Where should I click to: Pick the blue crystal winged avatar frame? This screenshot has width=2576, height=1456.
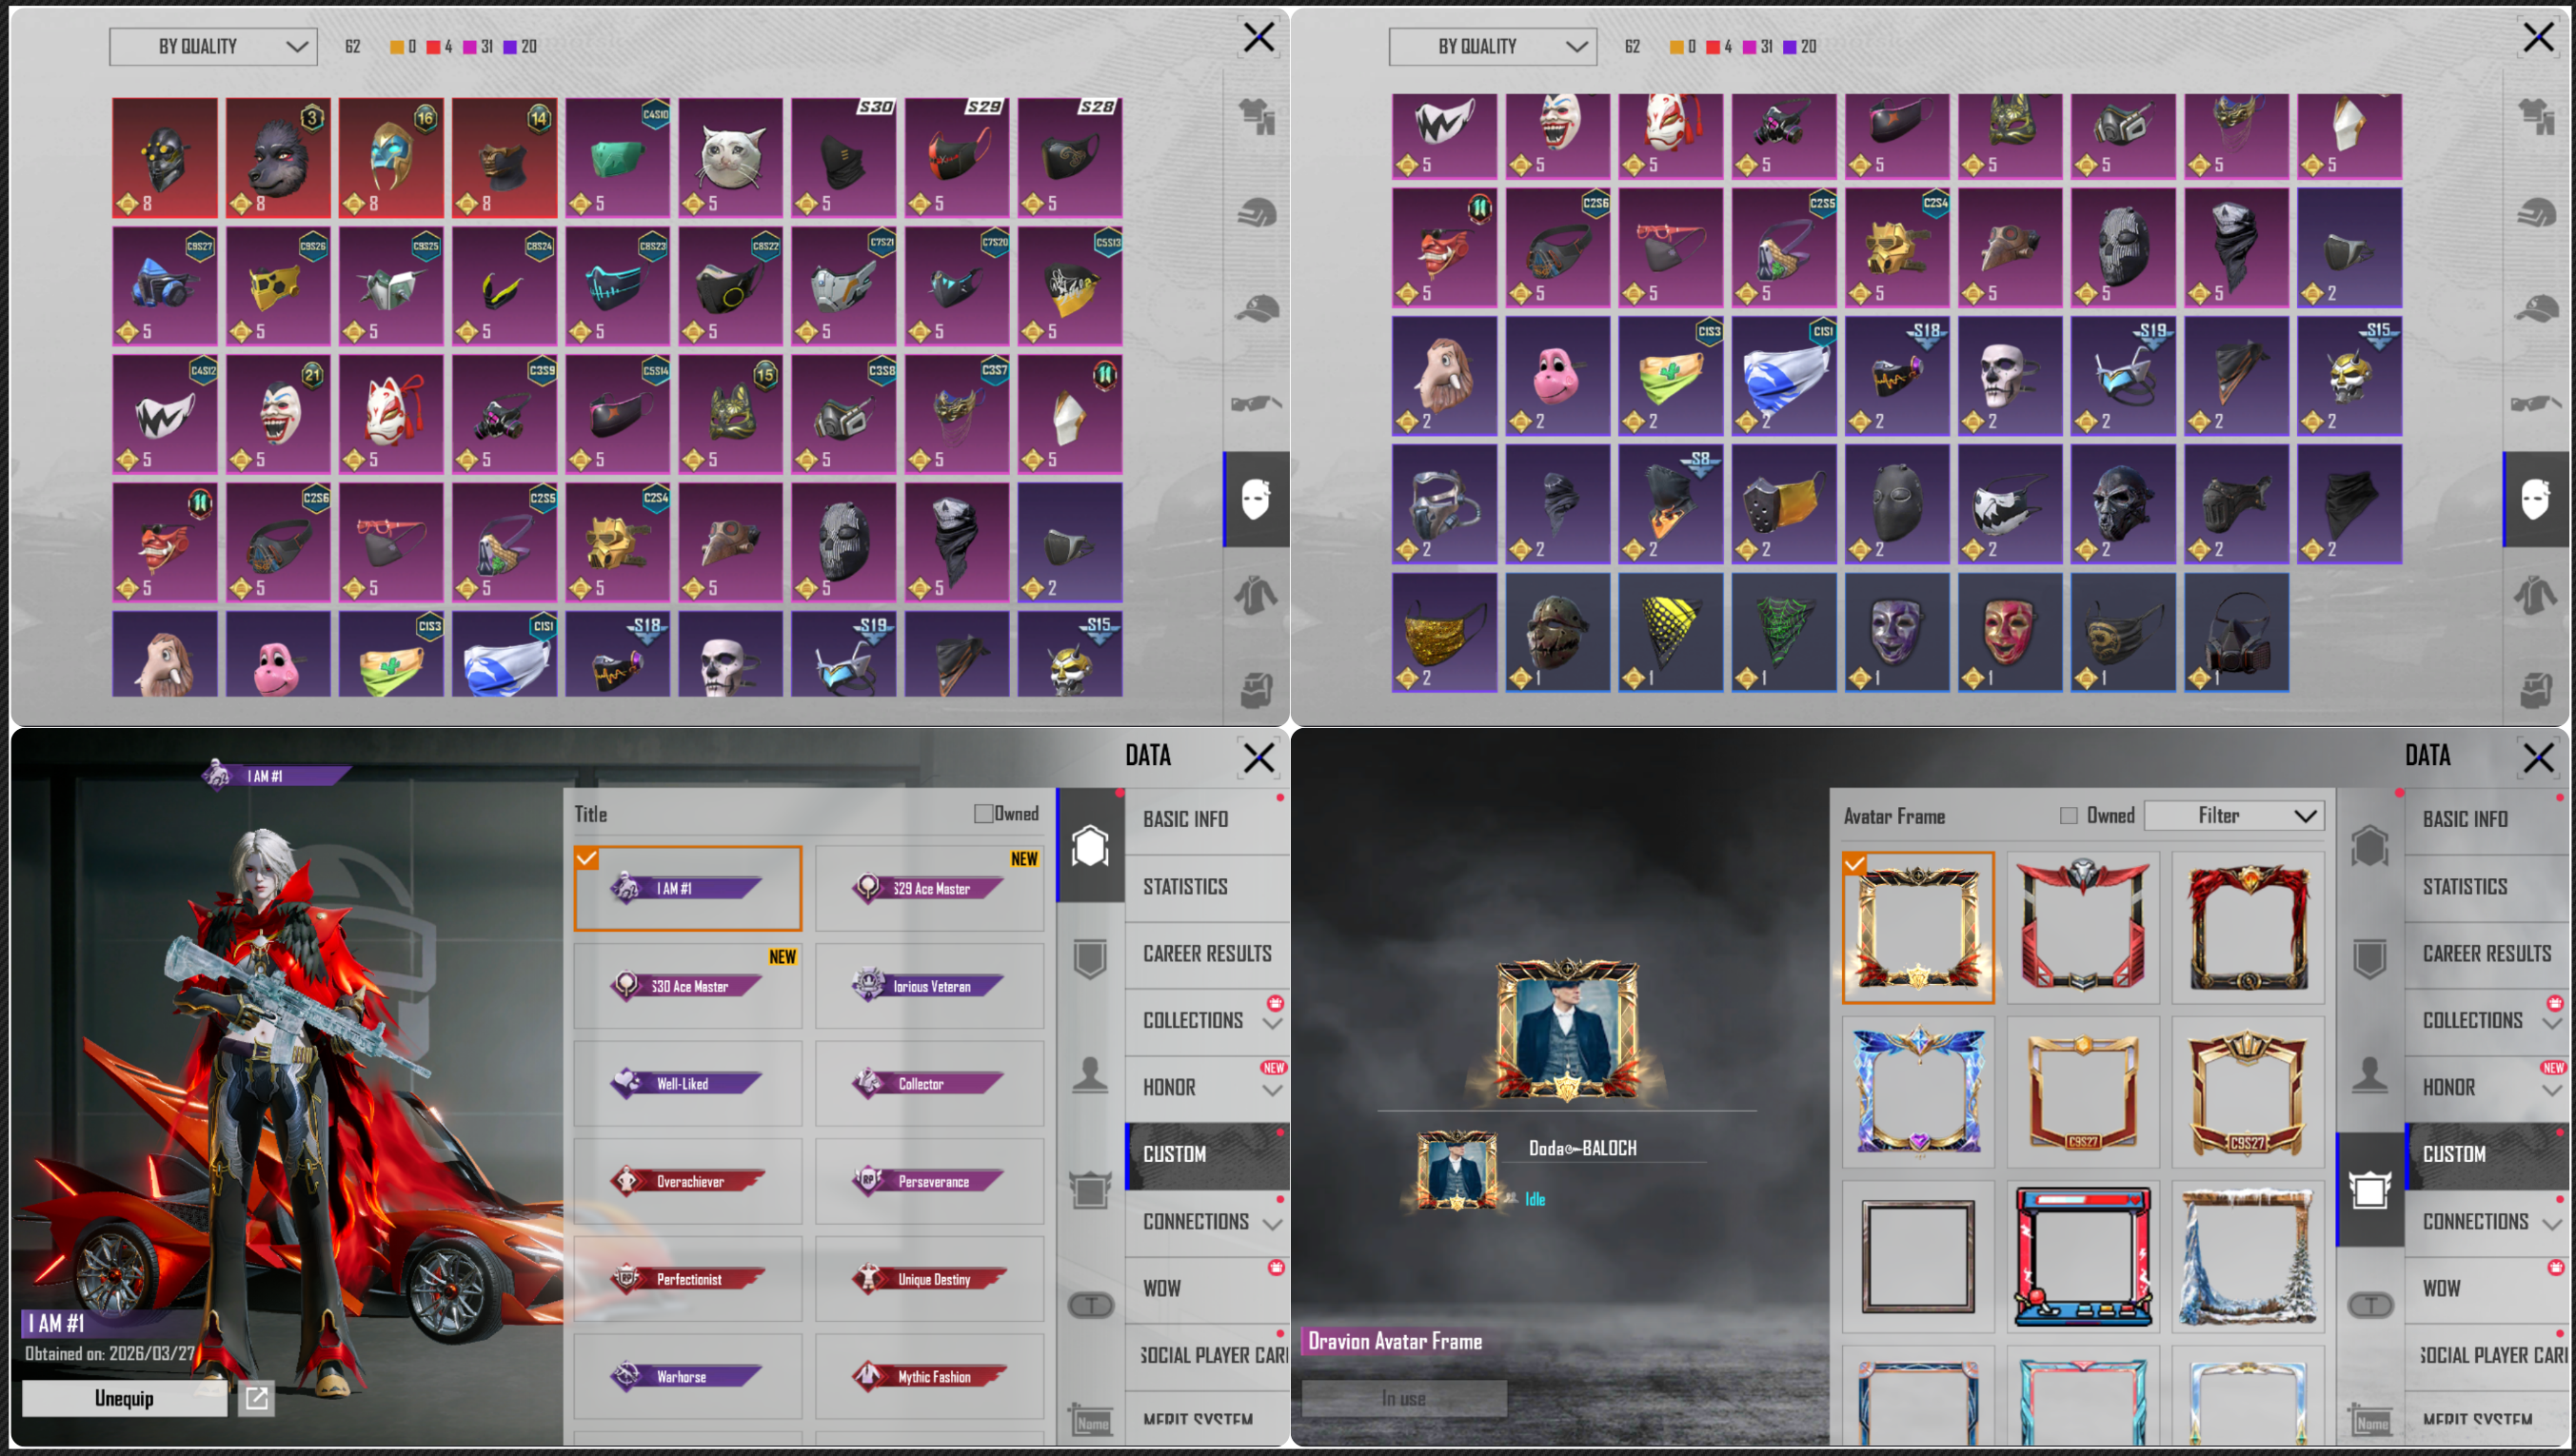point(1918,1092)
